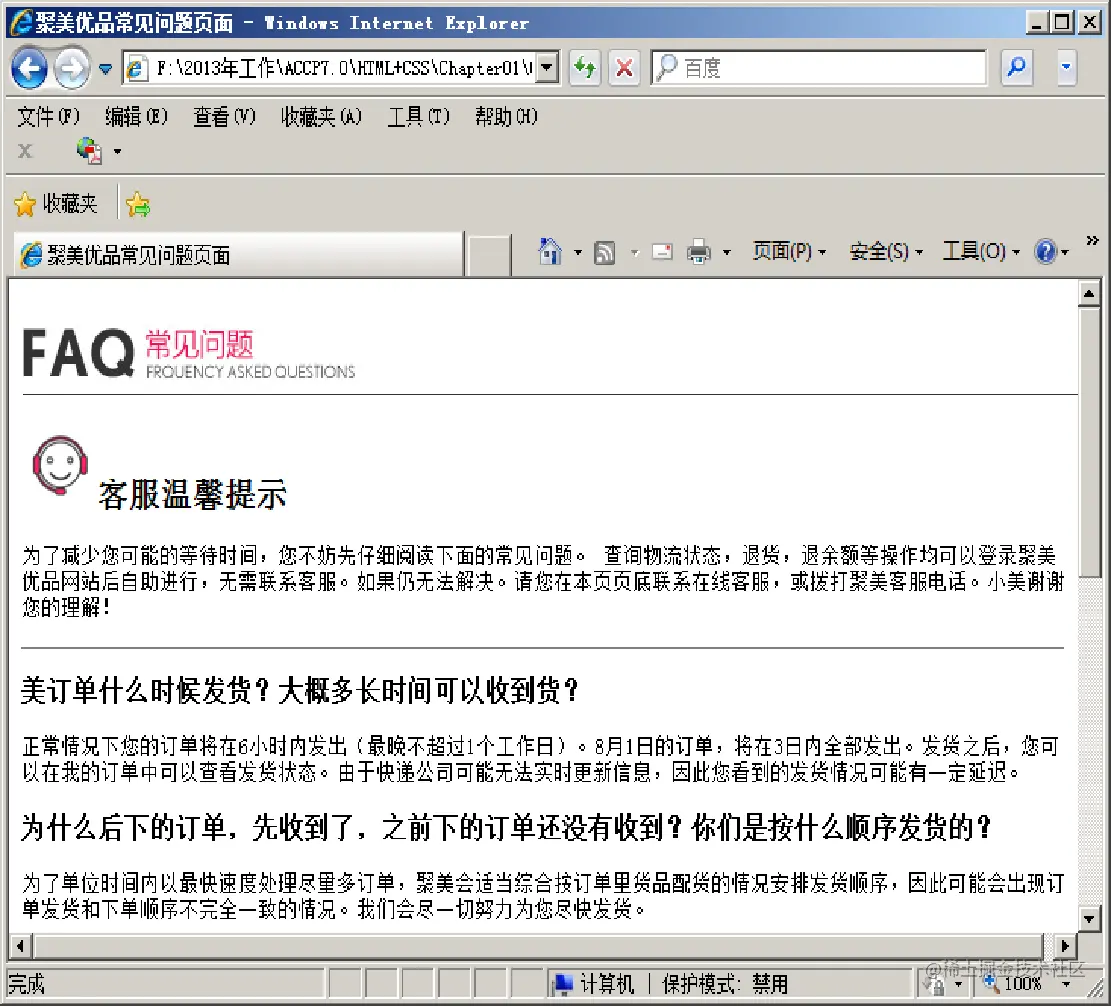The image size is (1112, 1006).
Task: Click the read mail icon
Action: [x=662, y=252]
